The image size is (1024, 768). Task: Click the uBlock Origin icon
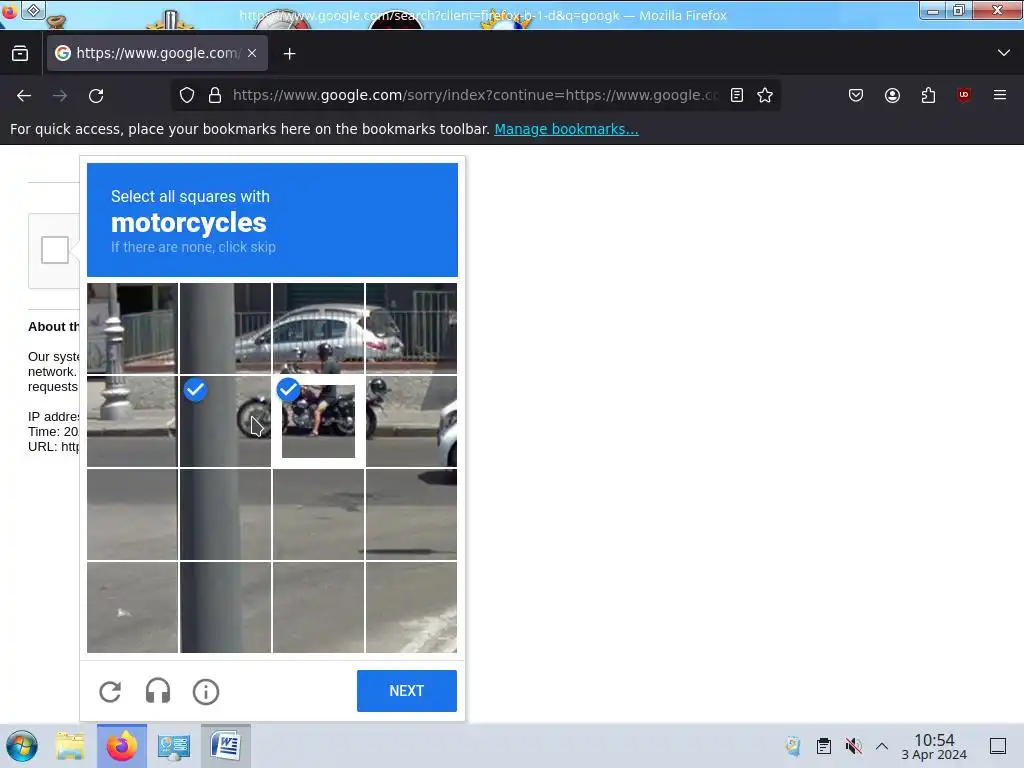tap(964, 95)
